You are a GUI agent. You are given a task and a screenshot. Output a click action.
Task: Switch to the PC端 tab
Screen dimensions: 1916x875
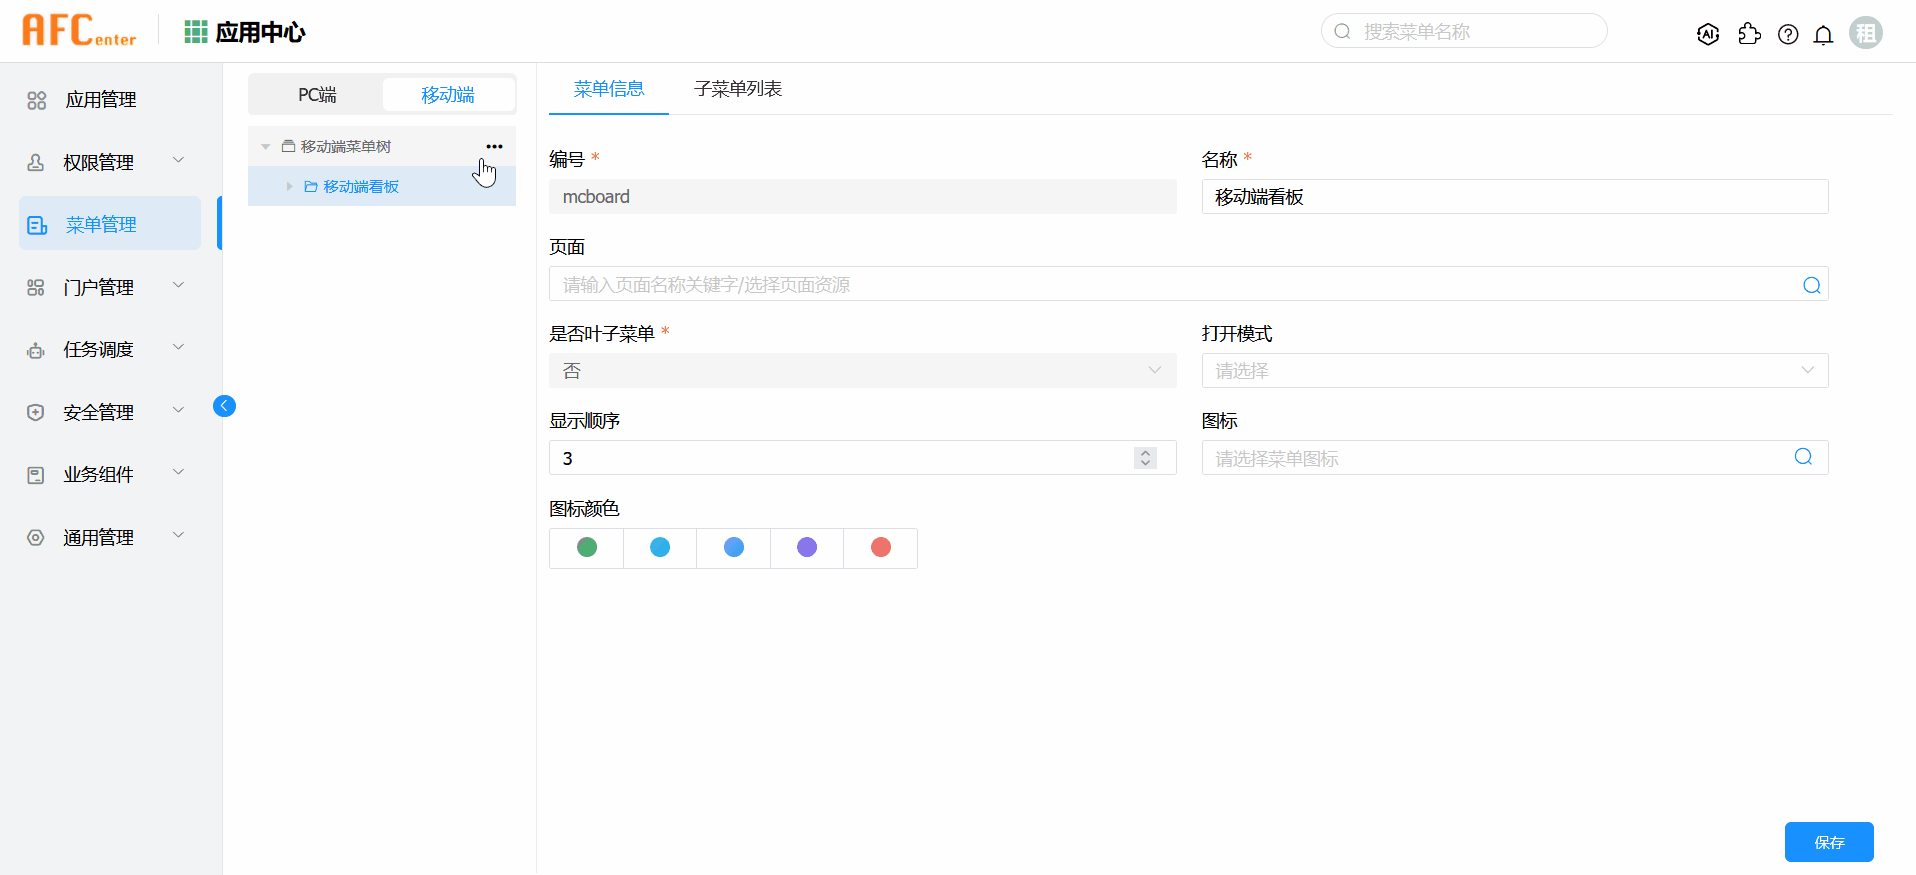coord(317,95)
